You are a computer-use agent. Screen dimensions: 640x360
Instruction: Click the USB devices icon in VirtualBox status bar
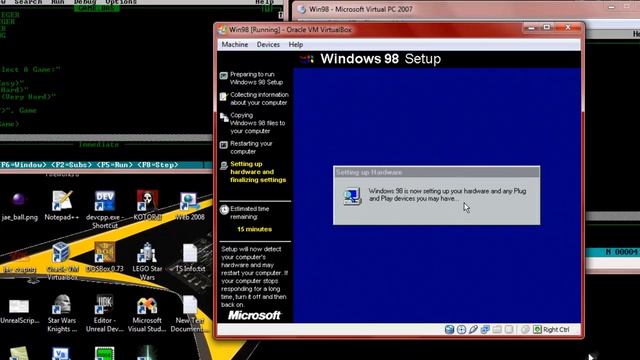[x=473, y=329]
